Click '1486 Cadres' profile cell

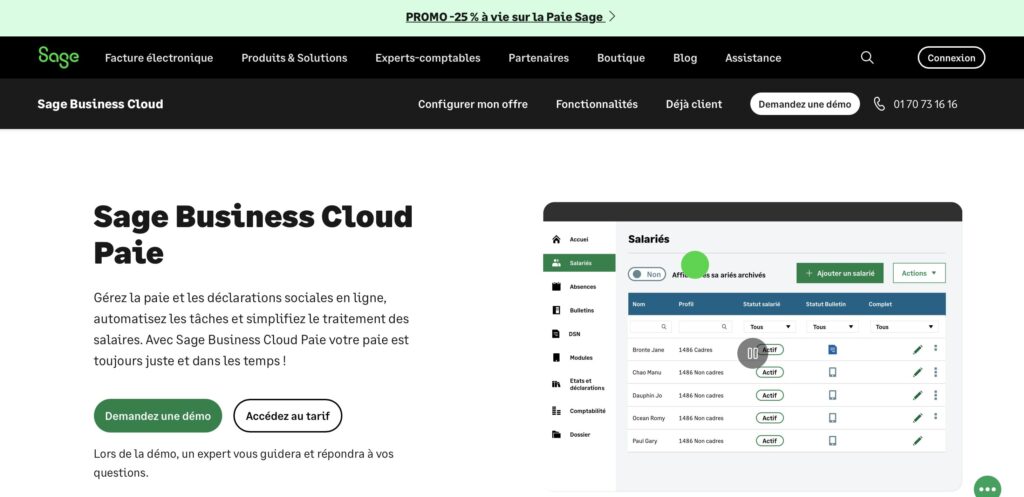point(696,350)
